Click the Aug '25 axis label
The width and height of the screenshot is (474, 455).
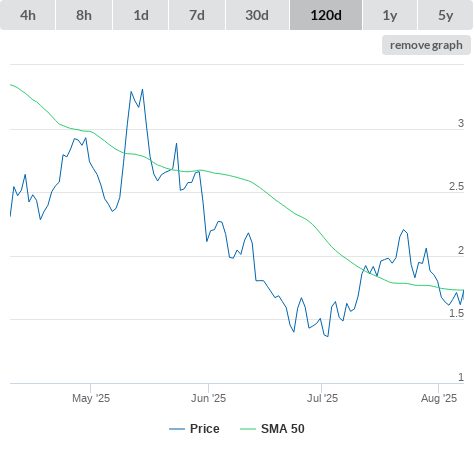(439, 398)
